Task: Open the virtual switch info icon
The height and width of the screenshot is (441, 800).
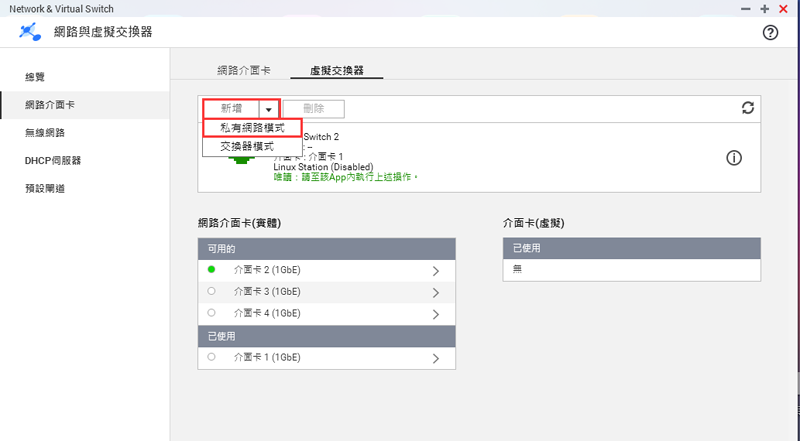Action: tap(733, 158)
